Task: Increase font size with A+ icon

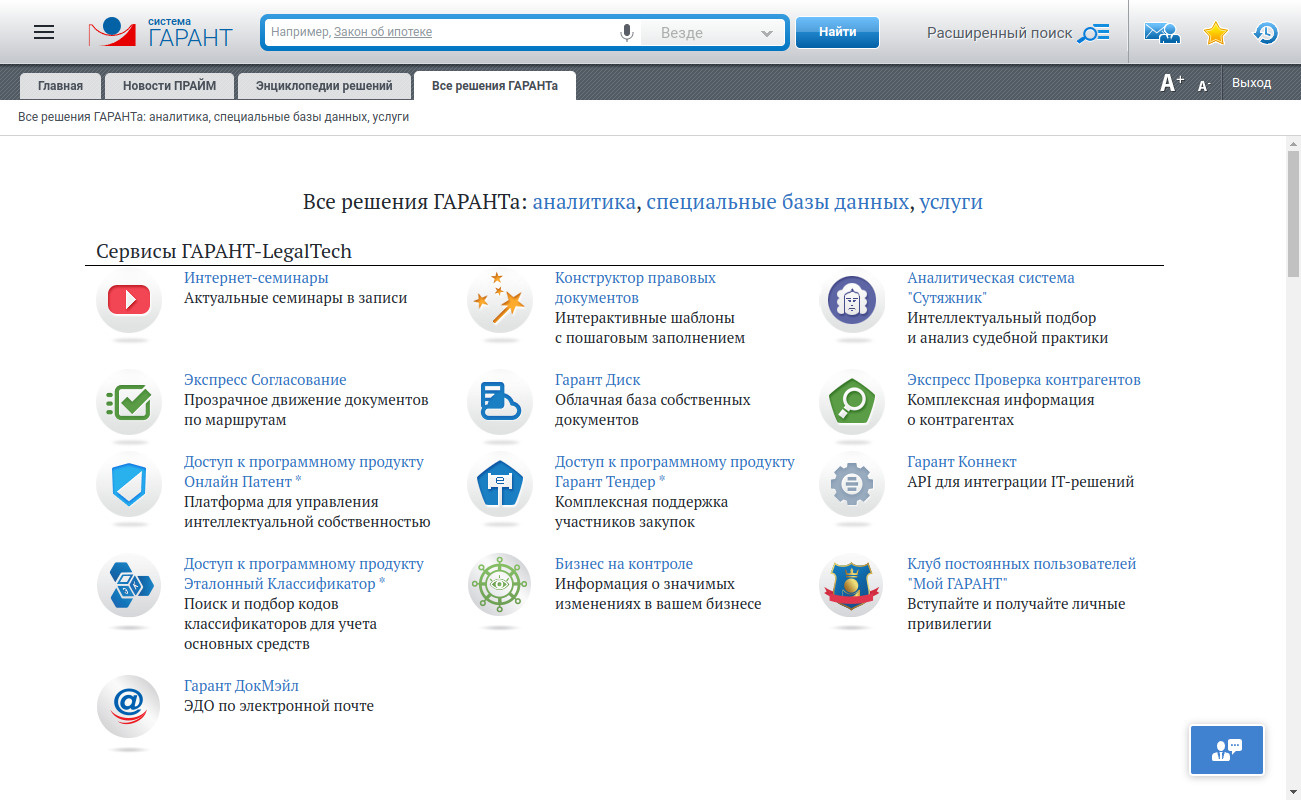Action: (1171, 84)
